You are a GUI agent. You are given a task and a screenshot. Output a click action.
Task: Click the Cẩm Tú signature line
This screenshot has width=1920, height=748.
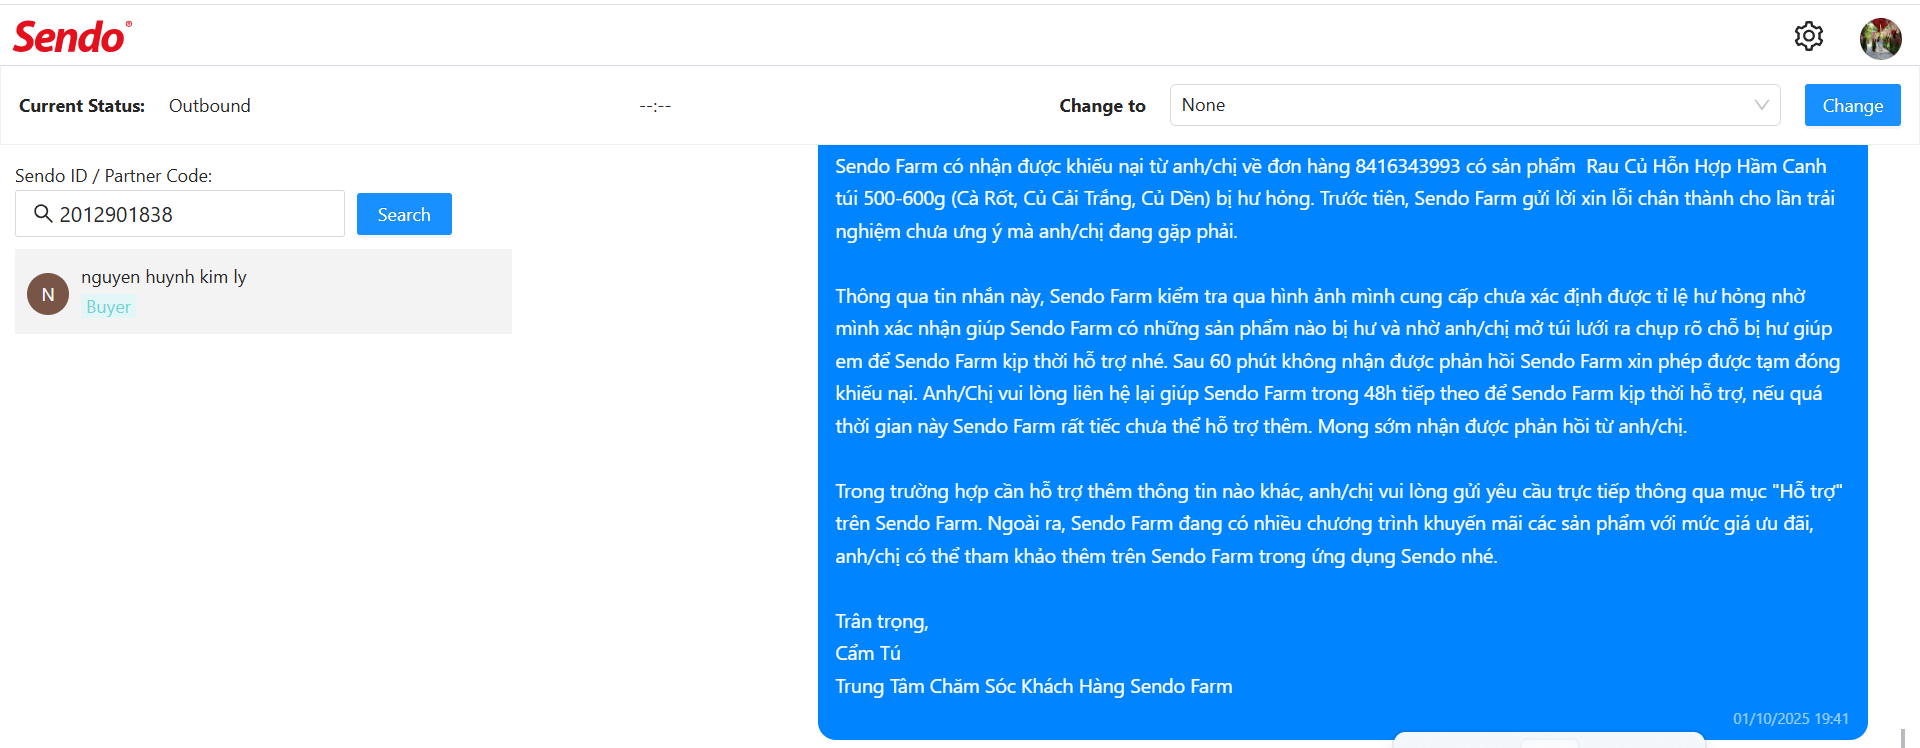[868, 653]
